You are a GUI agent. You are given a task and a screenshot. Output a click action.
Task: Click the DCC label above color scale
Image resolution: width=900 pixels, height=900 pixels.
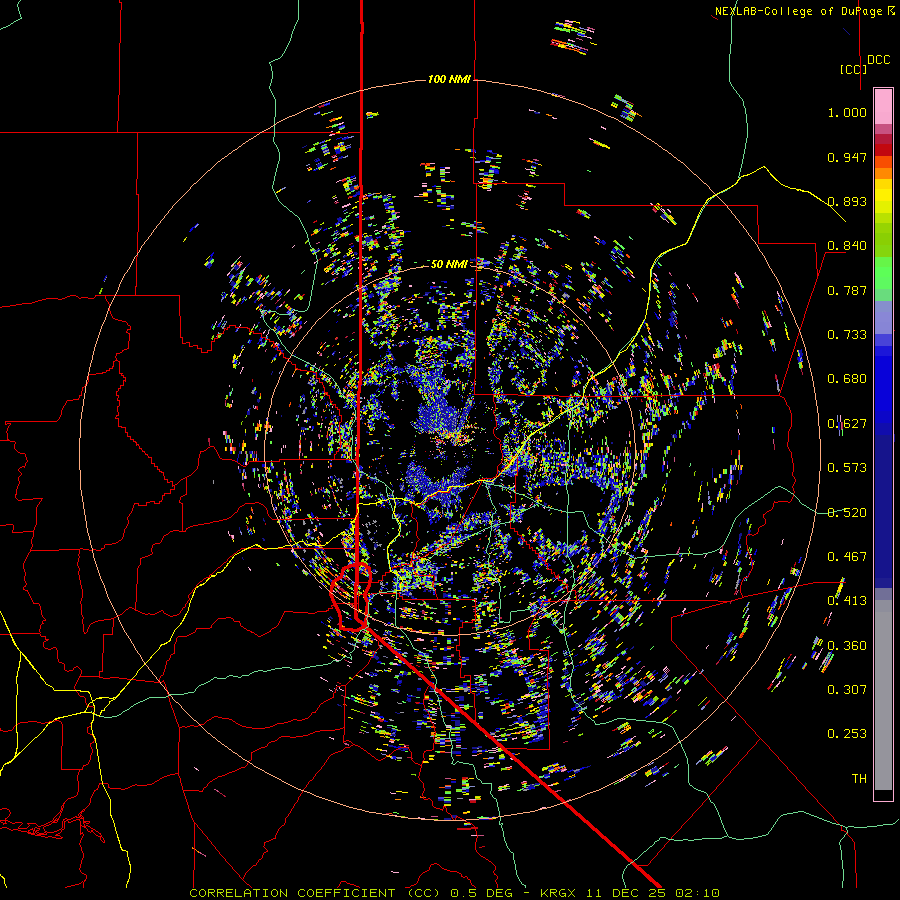click(x=878, y=60)
